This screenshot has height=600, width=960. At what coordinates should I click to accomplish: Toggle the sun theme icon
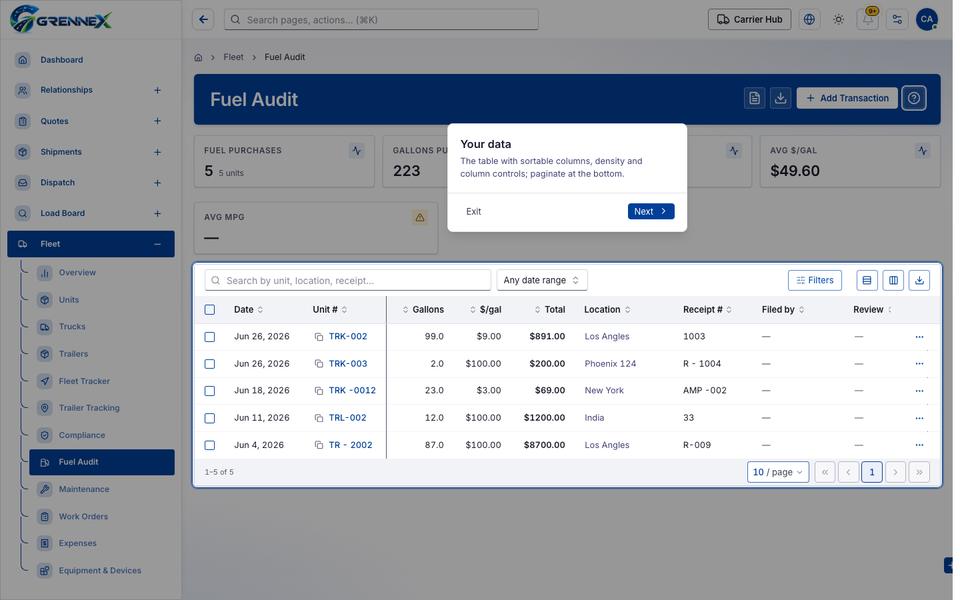838,20
